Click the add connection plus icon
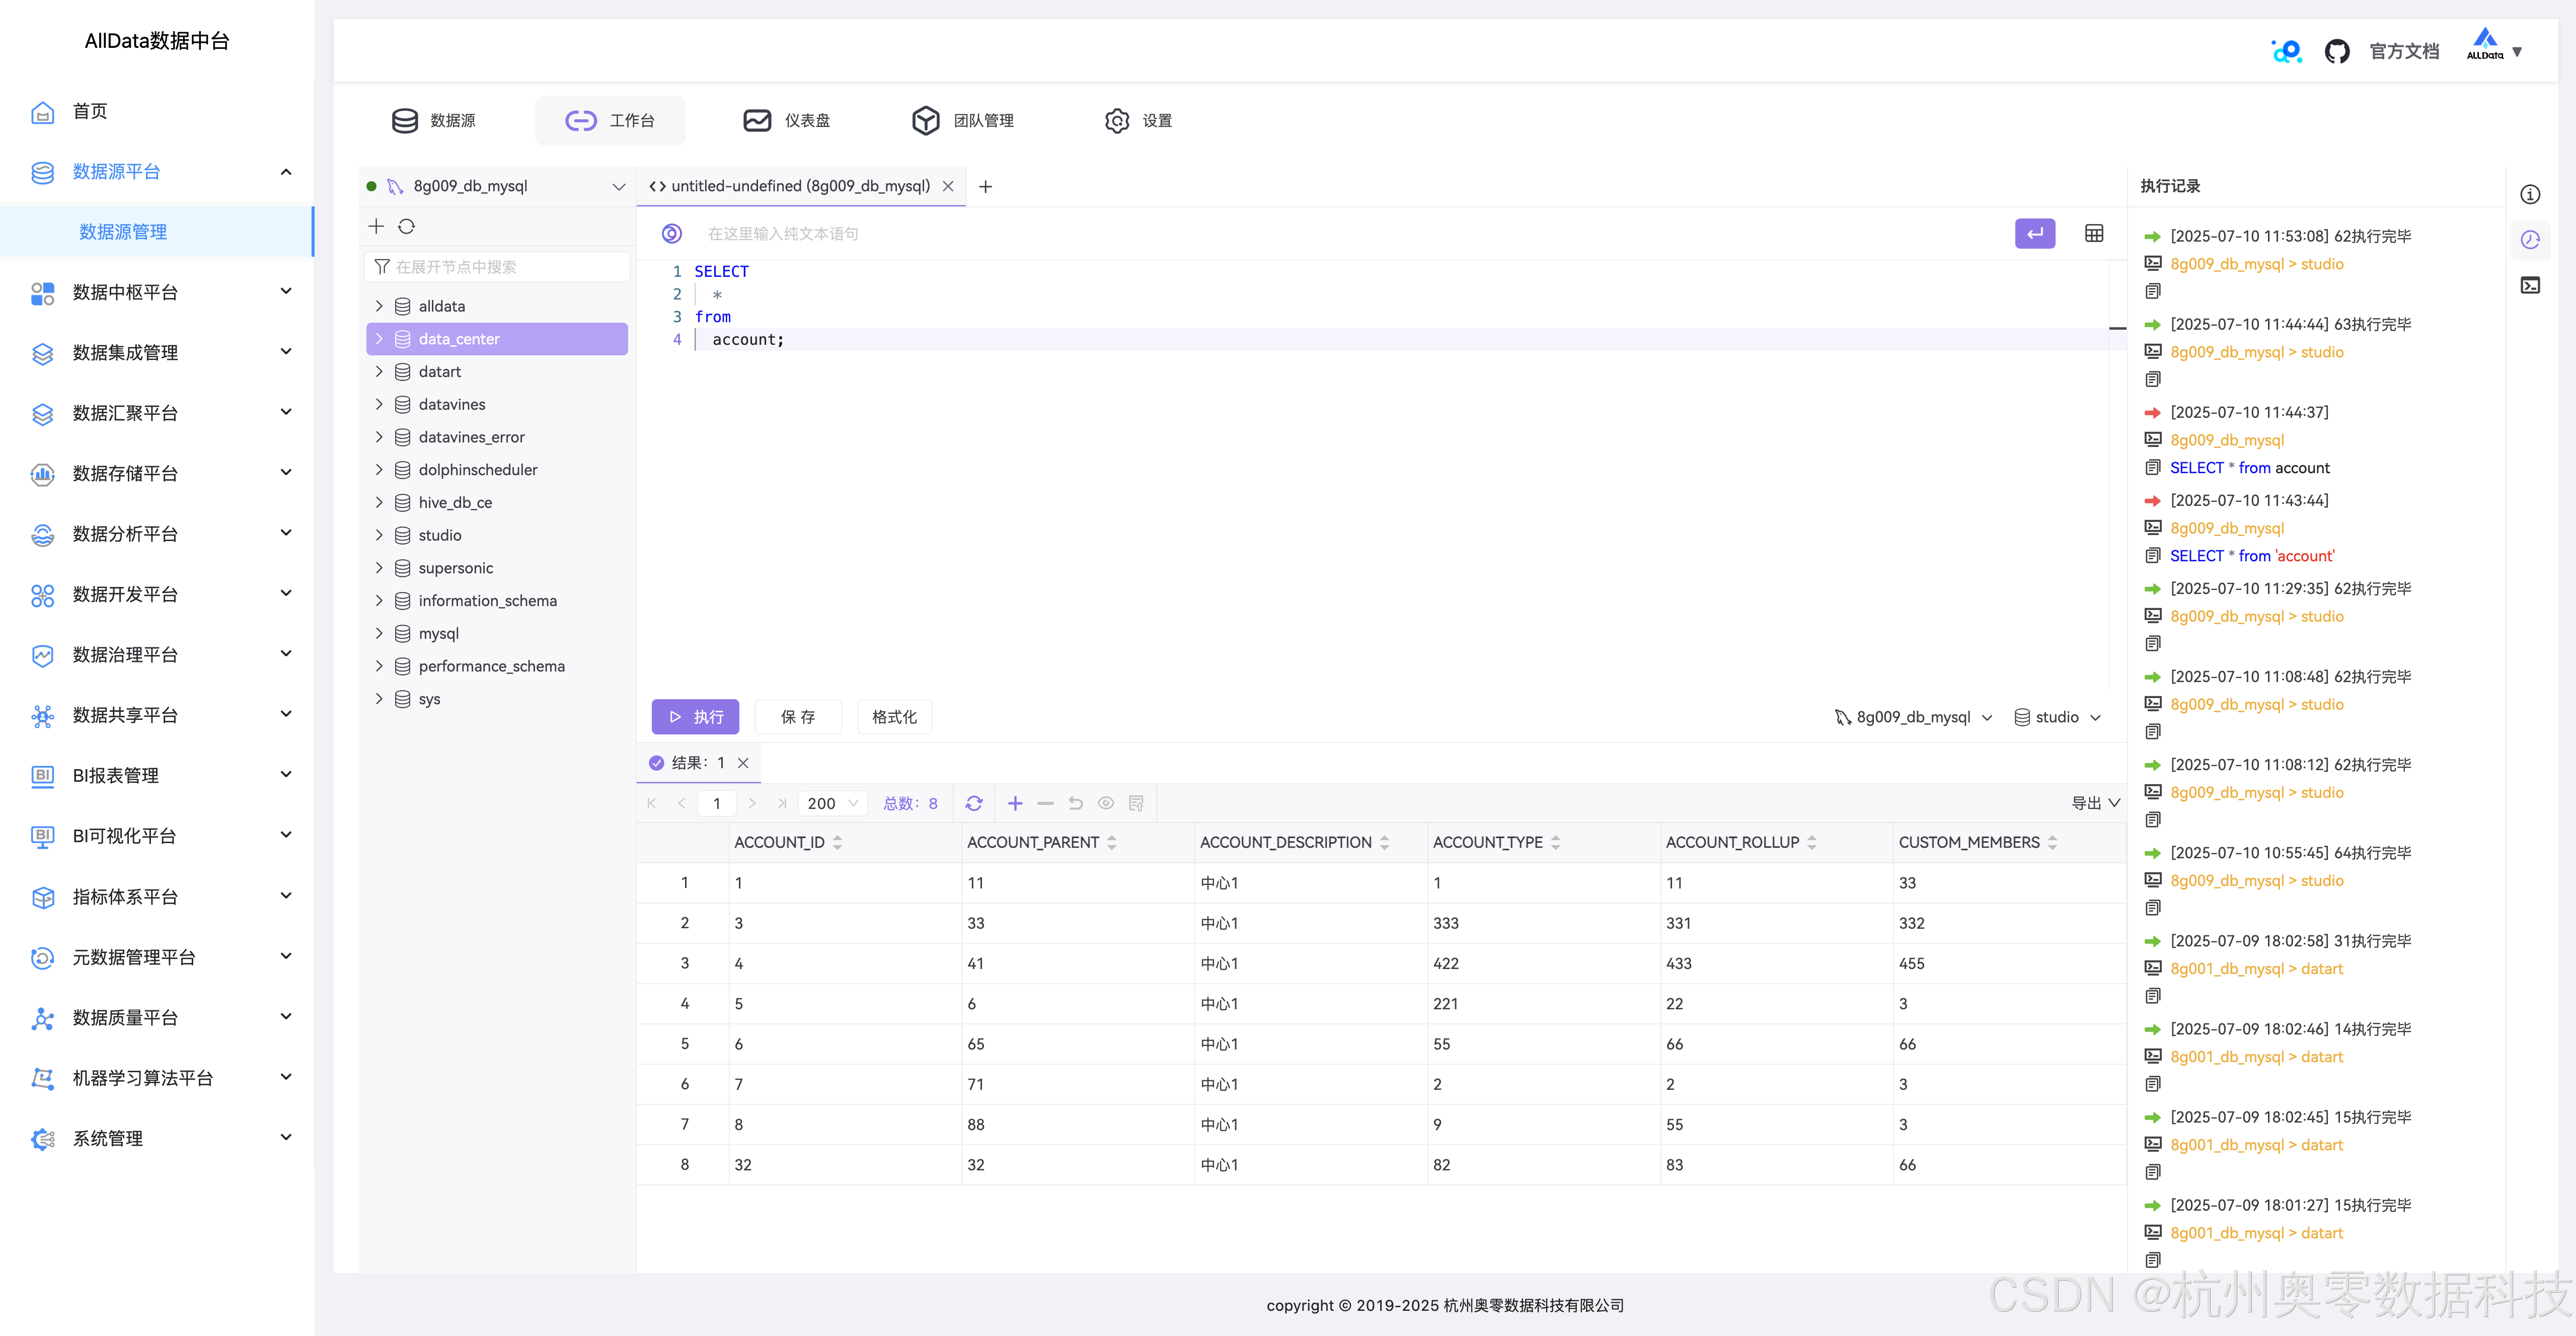2576x1336 pixels. click(376, 227)
